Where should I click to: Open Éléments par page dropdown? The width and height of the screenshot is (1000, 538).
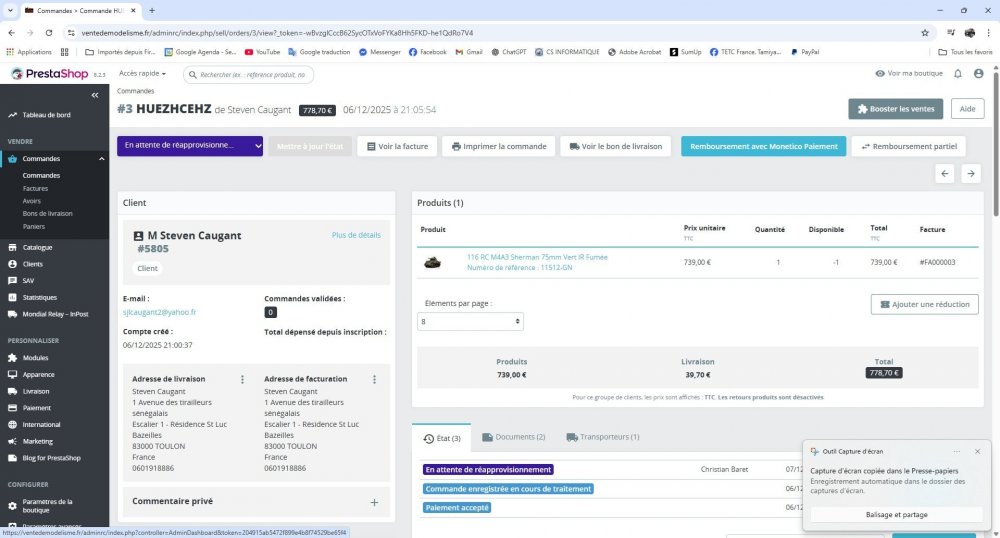470,321
